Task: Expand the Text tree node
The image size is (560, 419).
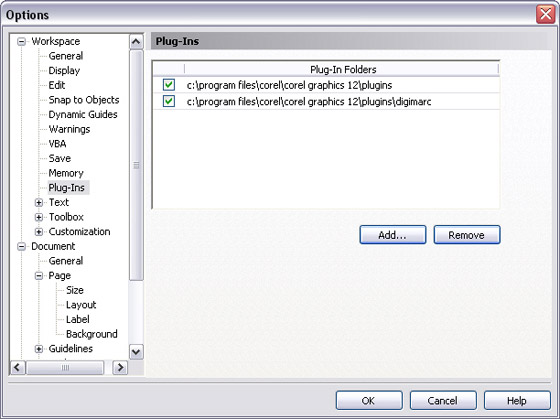Action: coord(39,203)
